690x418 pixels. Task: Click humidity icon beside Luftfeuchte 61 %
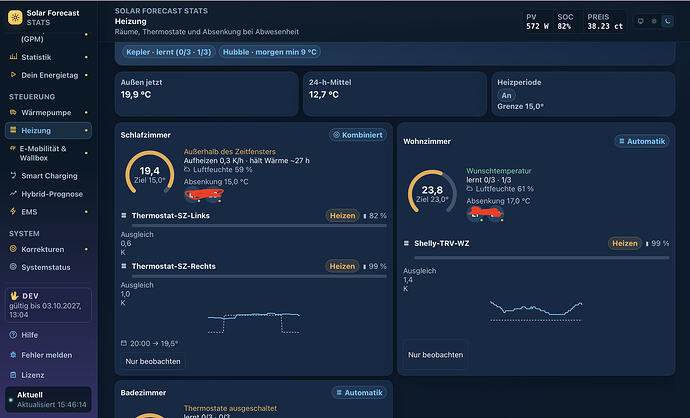470,189
